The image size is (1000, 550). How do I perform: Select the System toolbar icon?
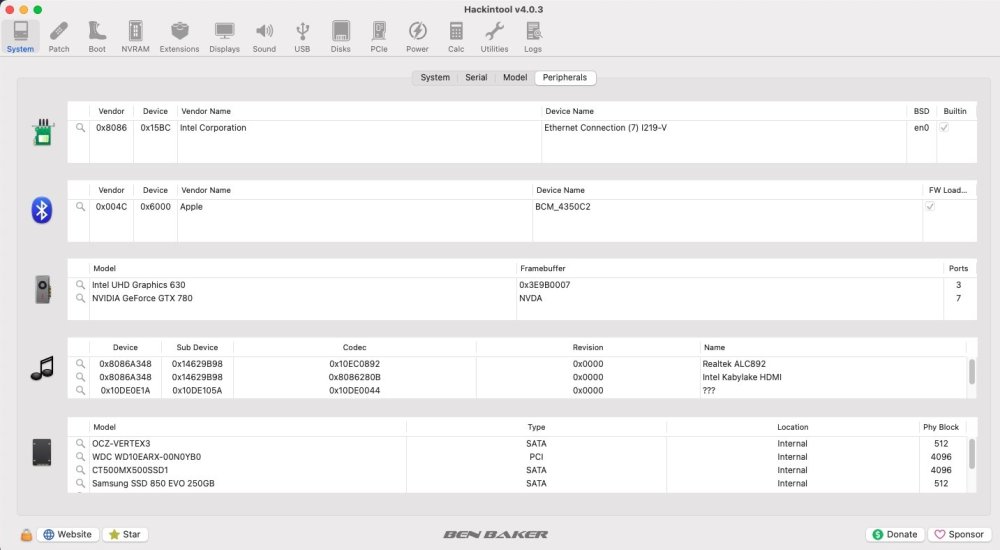(20, 36)
